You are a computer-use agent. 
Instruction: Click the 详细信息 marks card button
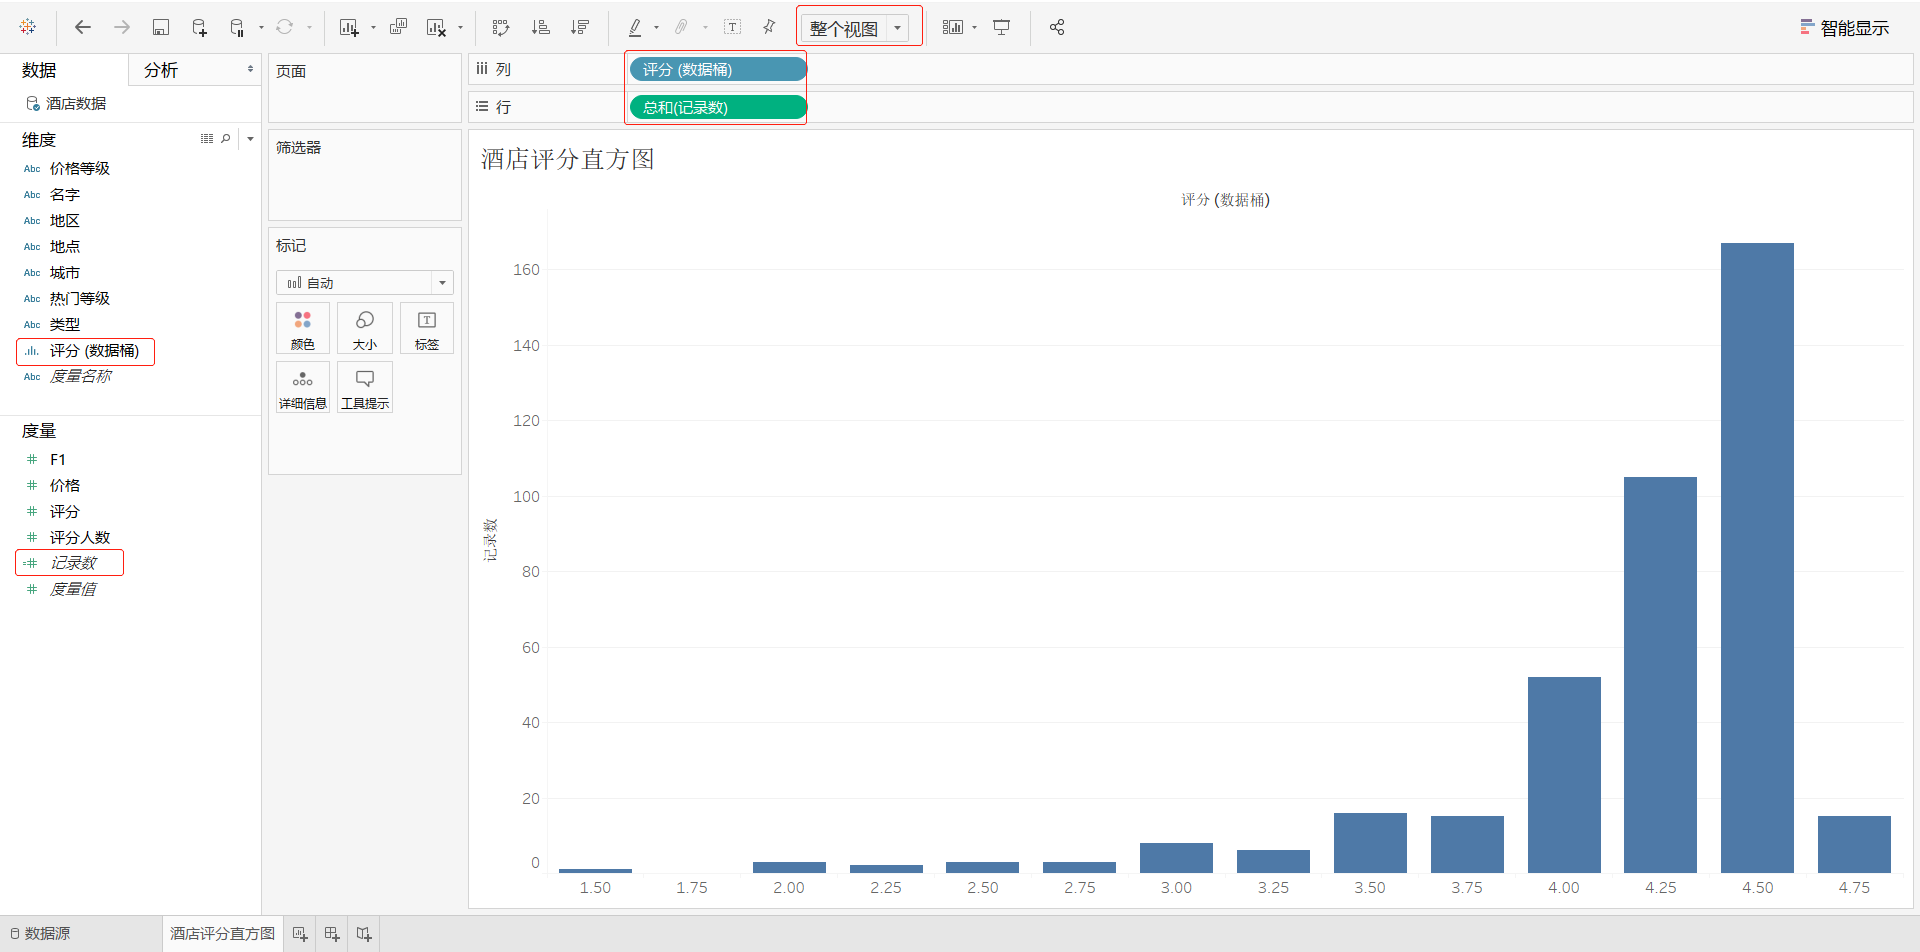point(303,388)
